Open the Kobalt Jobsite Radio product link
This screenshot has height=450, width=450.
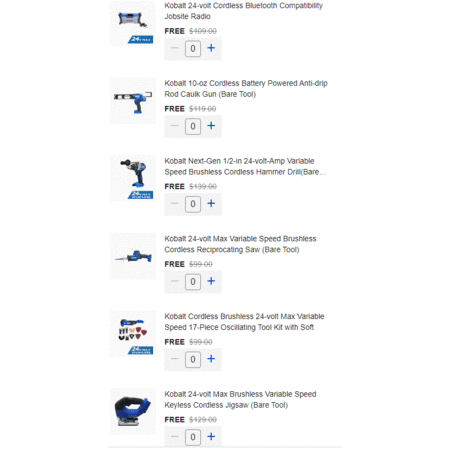[x=243, y=11]
